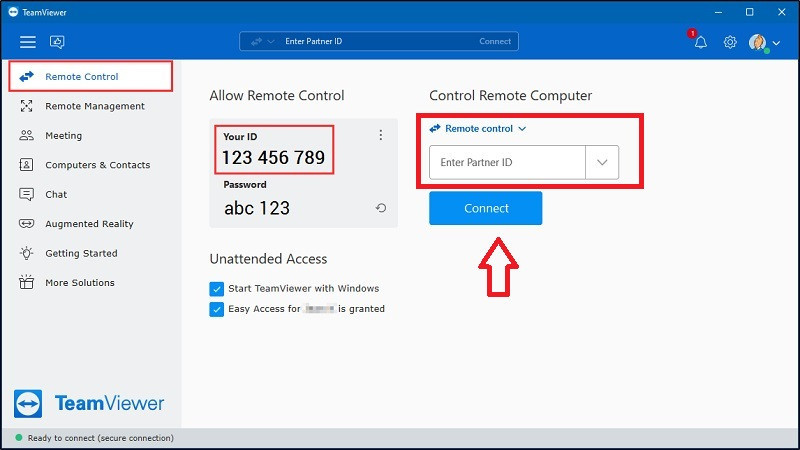Click the Control Remote Computer heading
This screenshot has height=450, width=800.
click(511, 95)
